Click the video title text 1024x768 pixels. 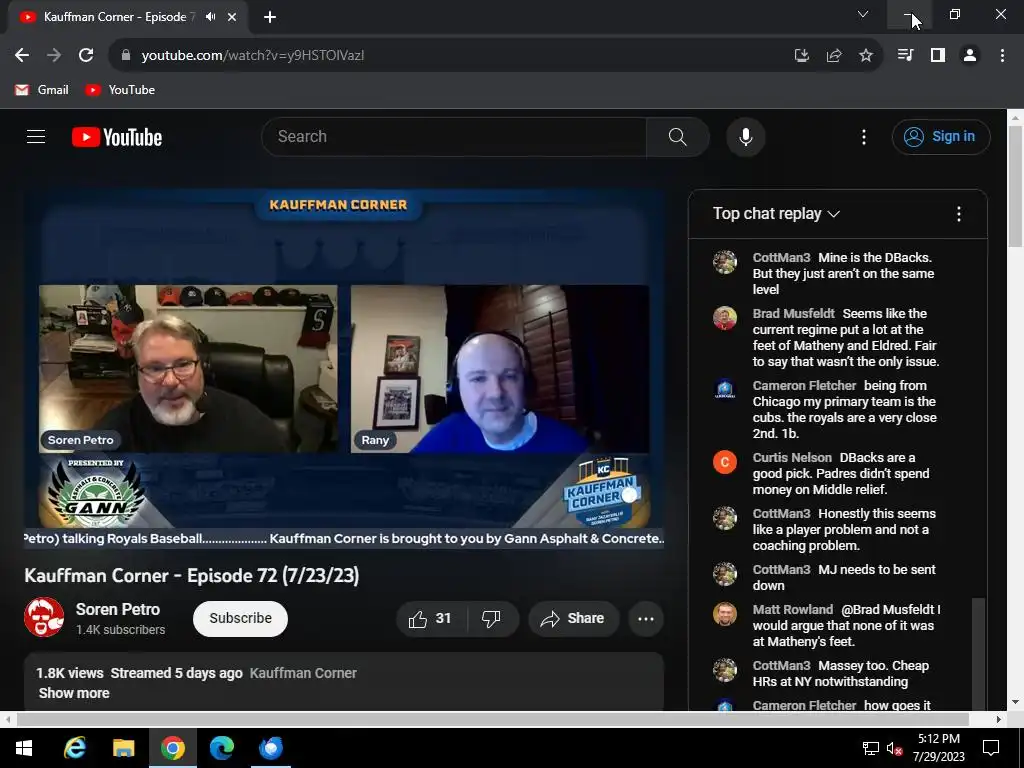(x=191, y=575)
